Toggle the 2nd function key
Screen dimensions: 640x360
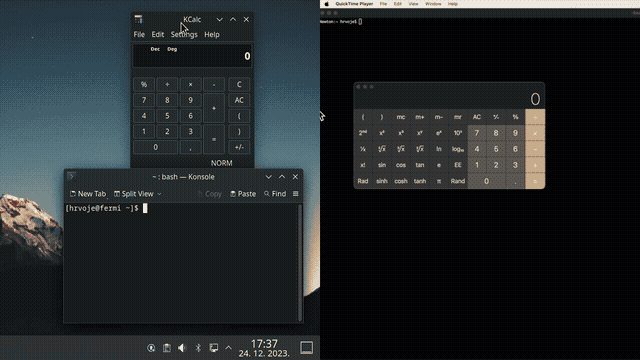[x=363, y=133]
